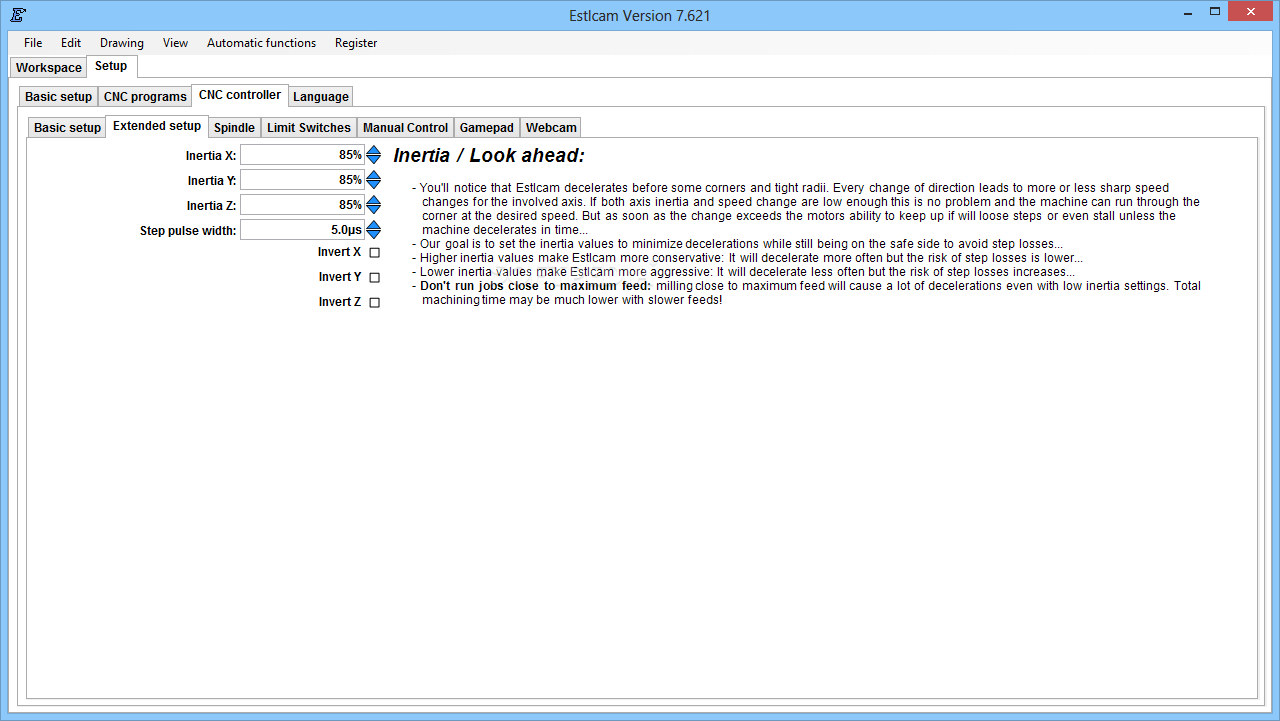Decrease the Inertia Z value with down arrow

(x=374, y=210)
